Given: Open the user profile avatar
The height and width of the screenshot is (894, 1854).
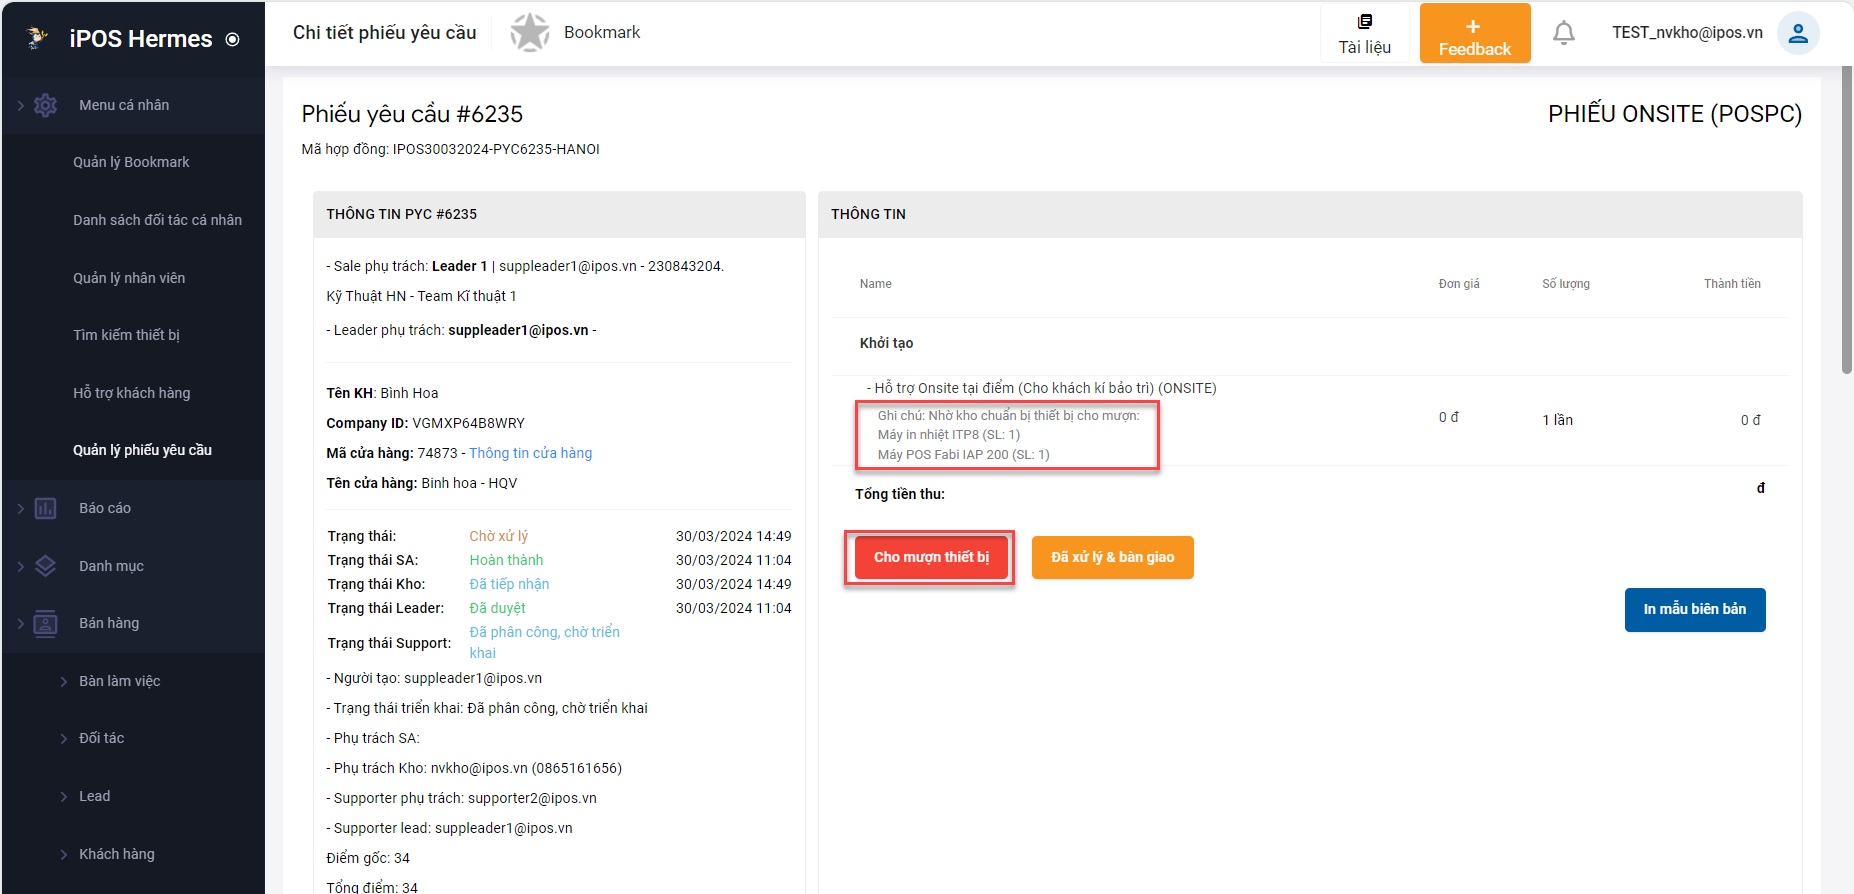Looking at the screenshot, I should point(1797,33).
